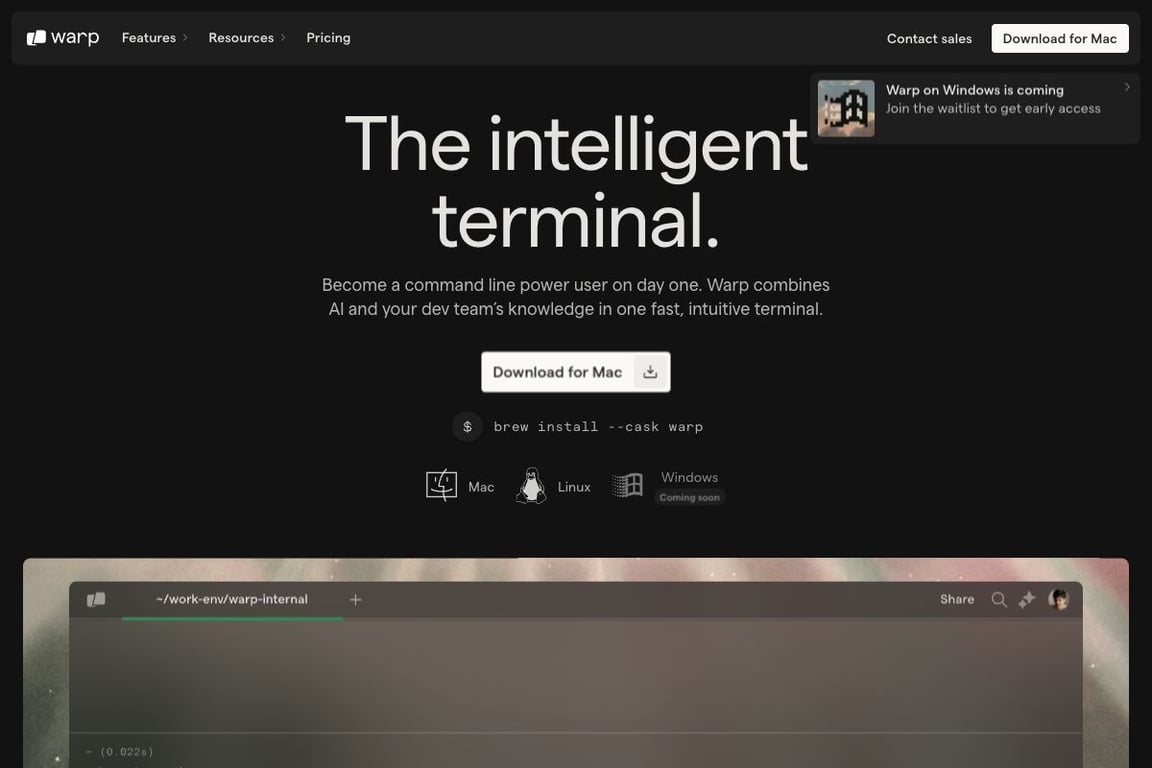Expand the Features menu chevron

pyautogui.click(x=185, y=37)
